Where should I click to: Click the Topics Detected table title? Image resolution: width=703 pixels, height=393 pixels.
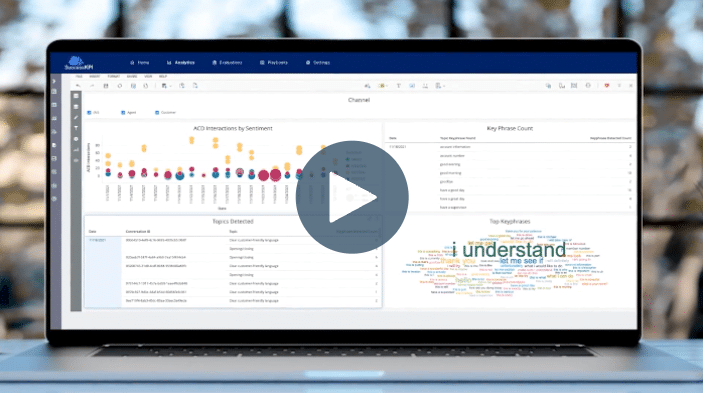[x=233, y=221]
